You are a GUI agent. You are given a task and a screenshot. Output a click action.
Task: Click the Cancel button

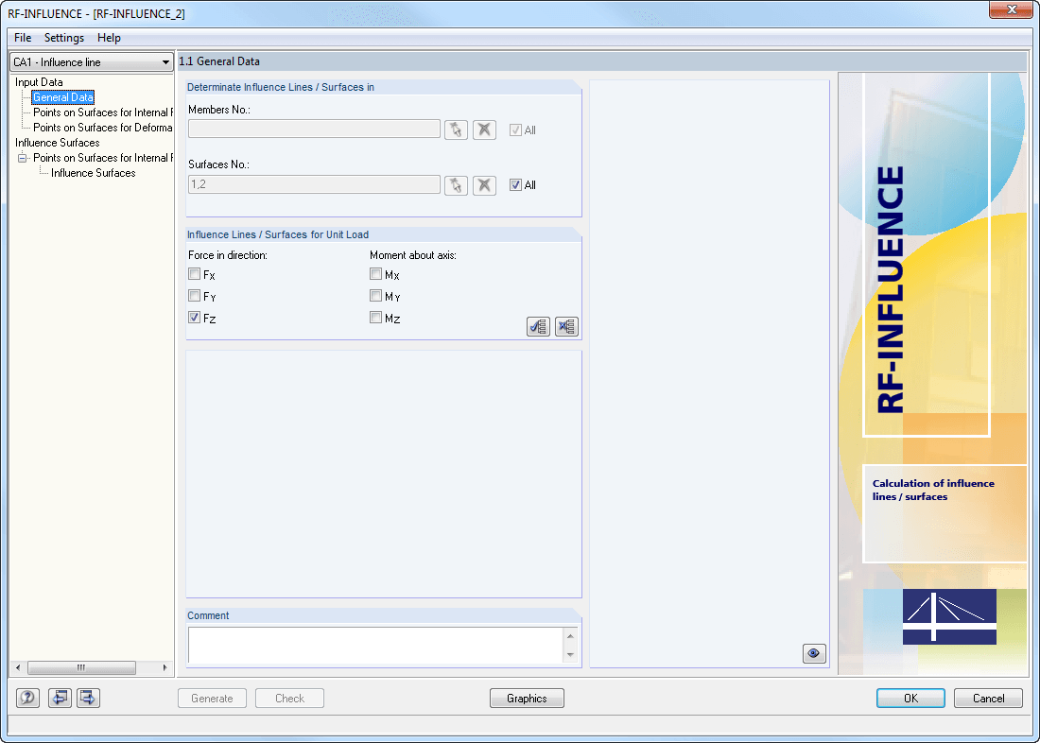(x=988, y=698)
